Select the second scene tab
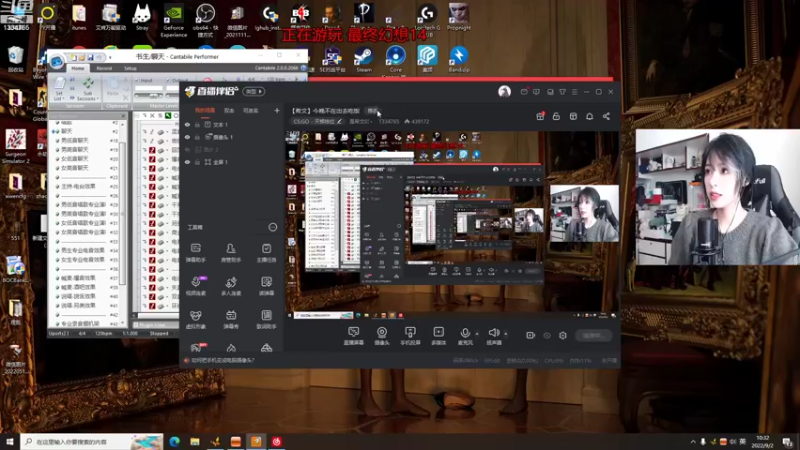 coord(229,110)
